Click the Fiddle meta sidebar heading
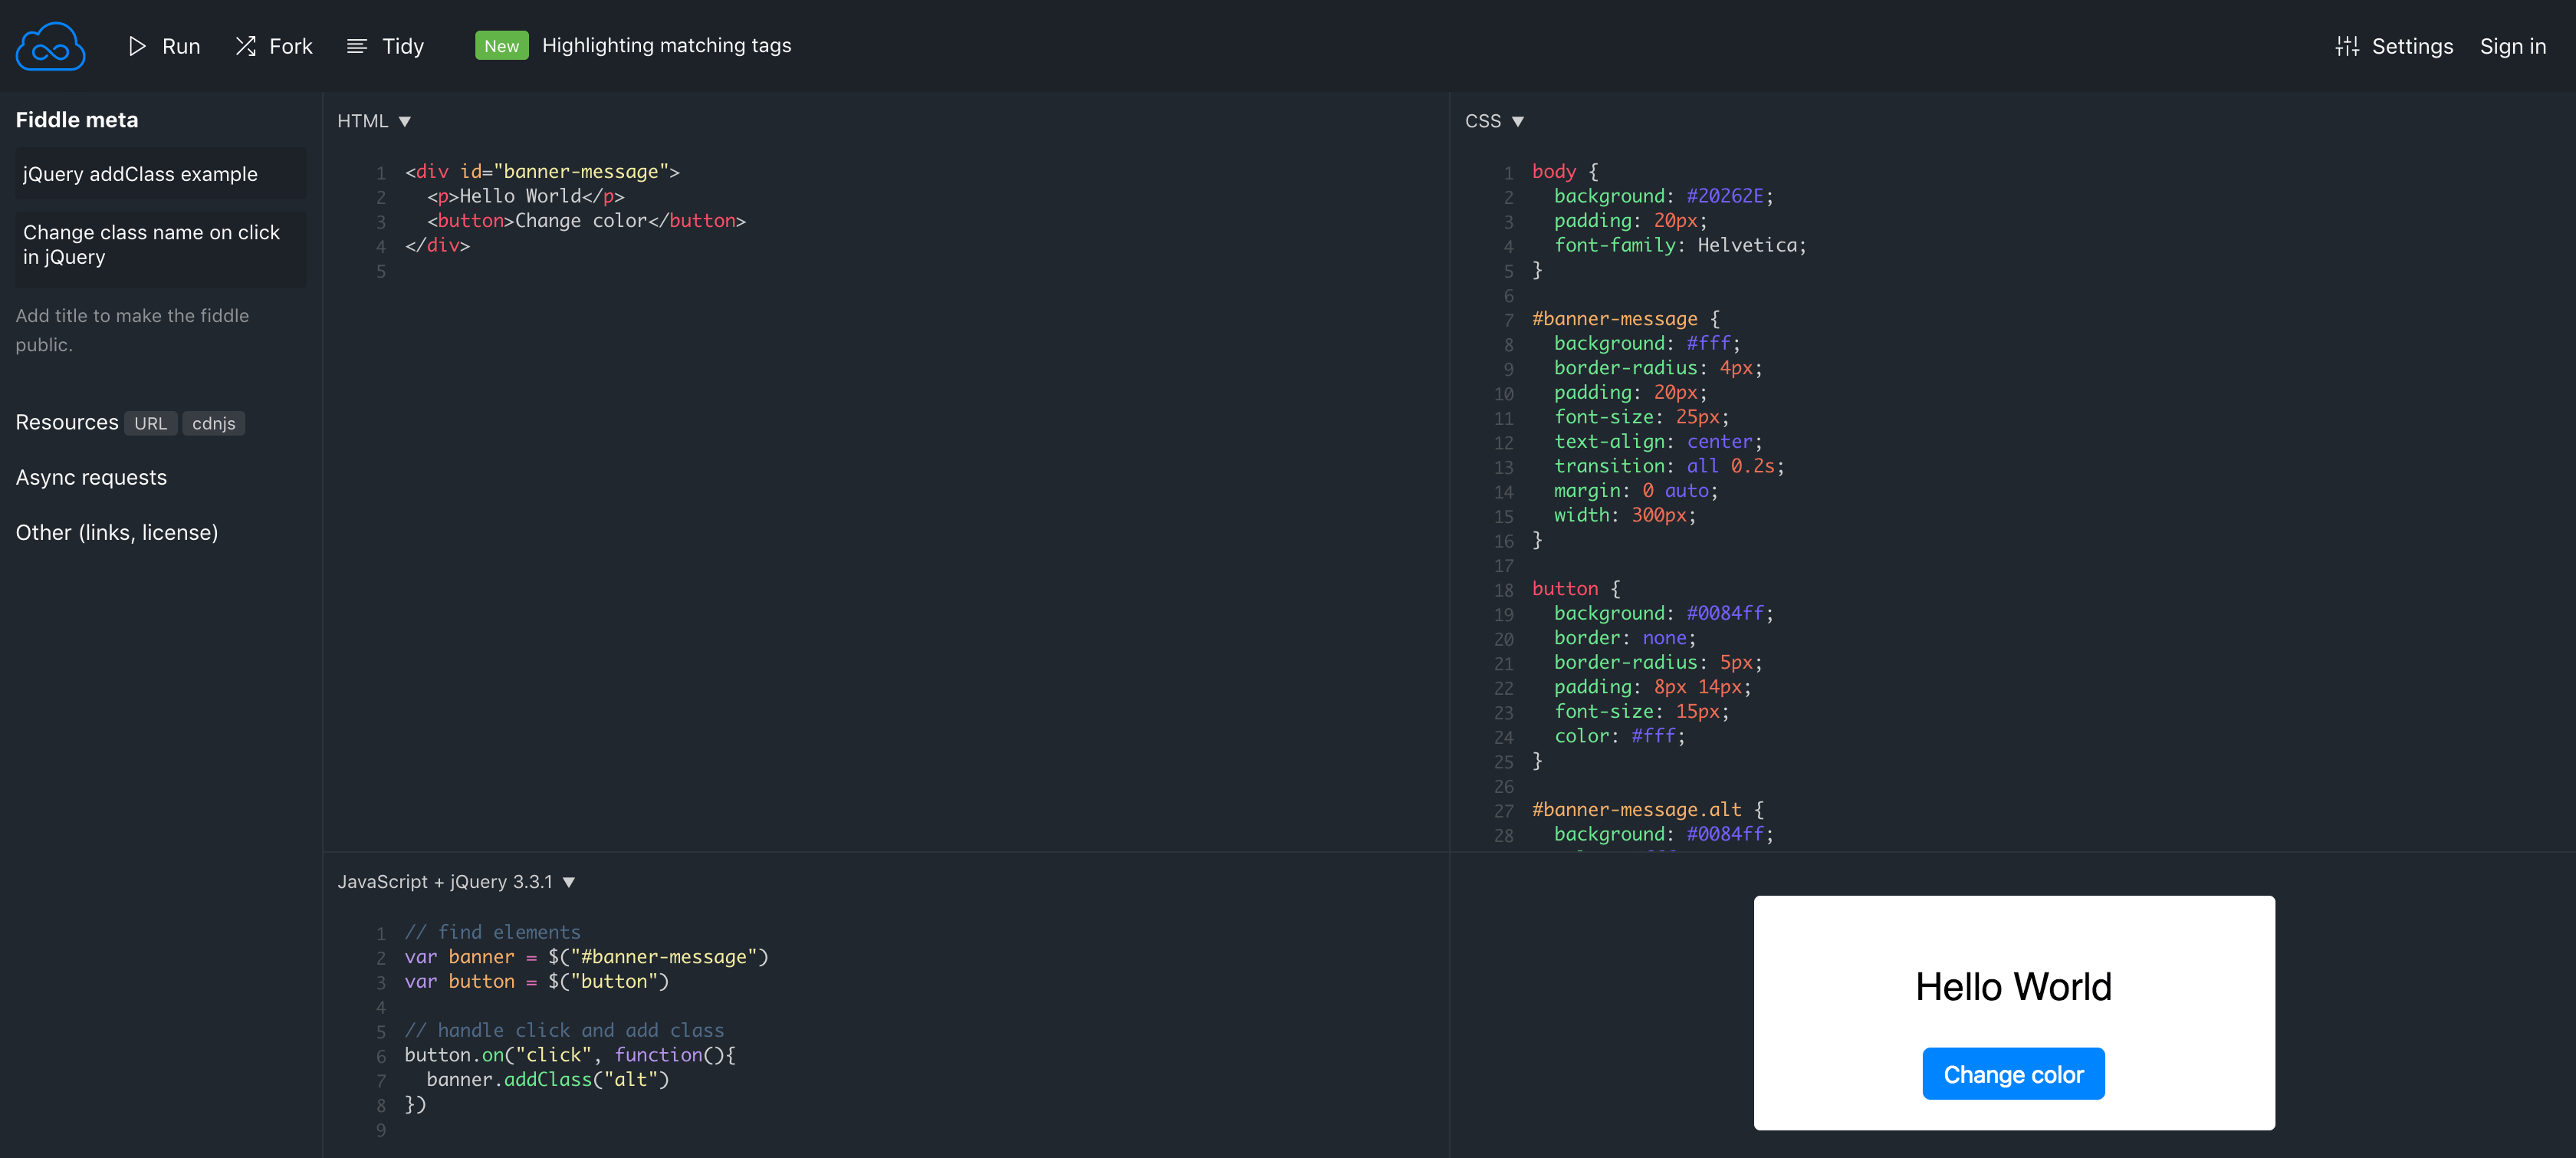Screen dimensions: 2576x1158 pos(77,119)
